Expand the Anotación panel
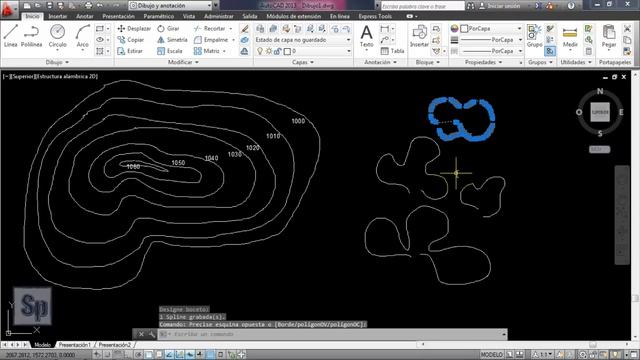The image size is (640, 360). 380,62
